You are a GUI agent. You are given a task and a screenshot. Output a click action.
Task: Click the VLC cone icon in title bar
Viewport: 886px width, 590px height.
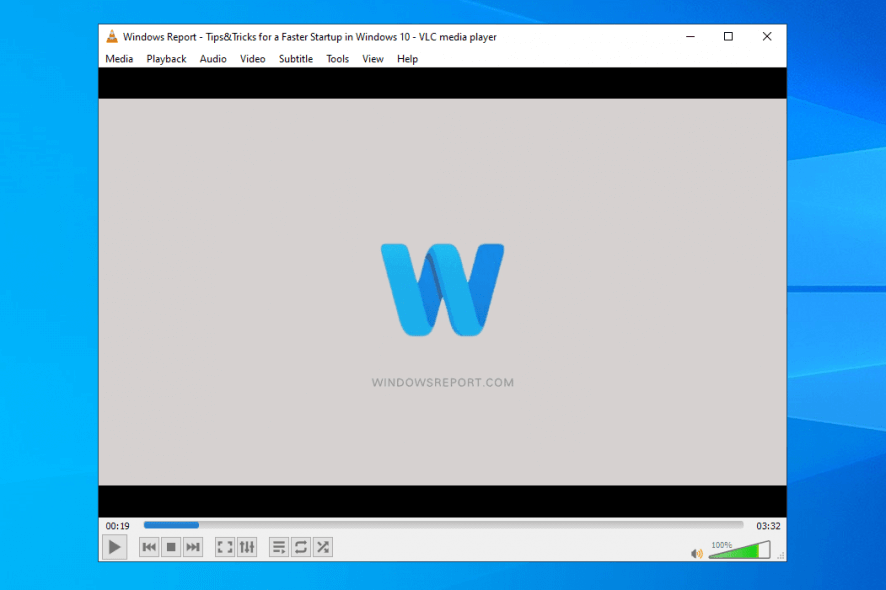112,37
